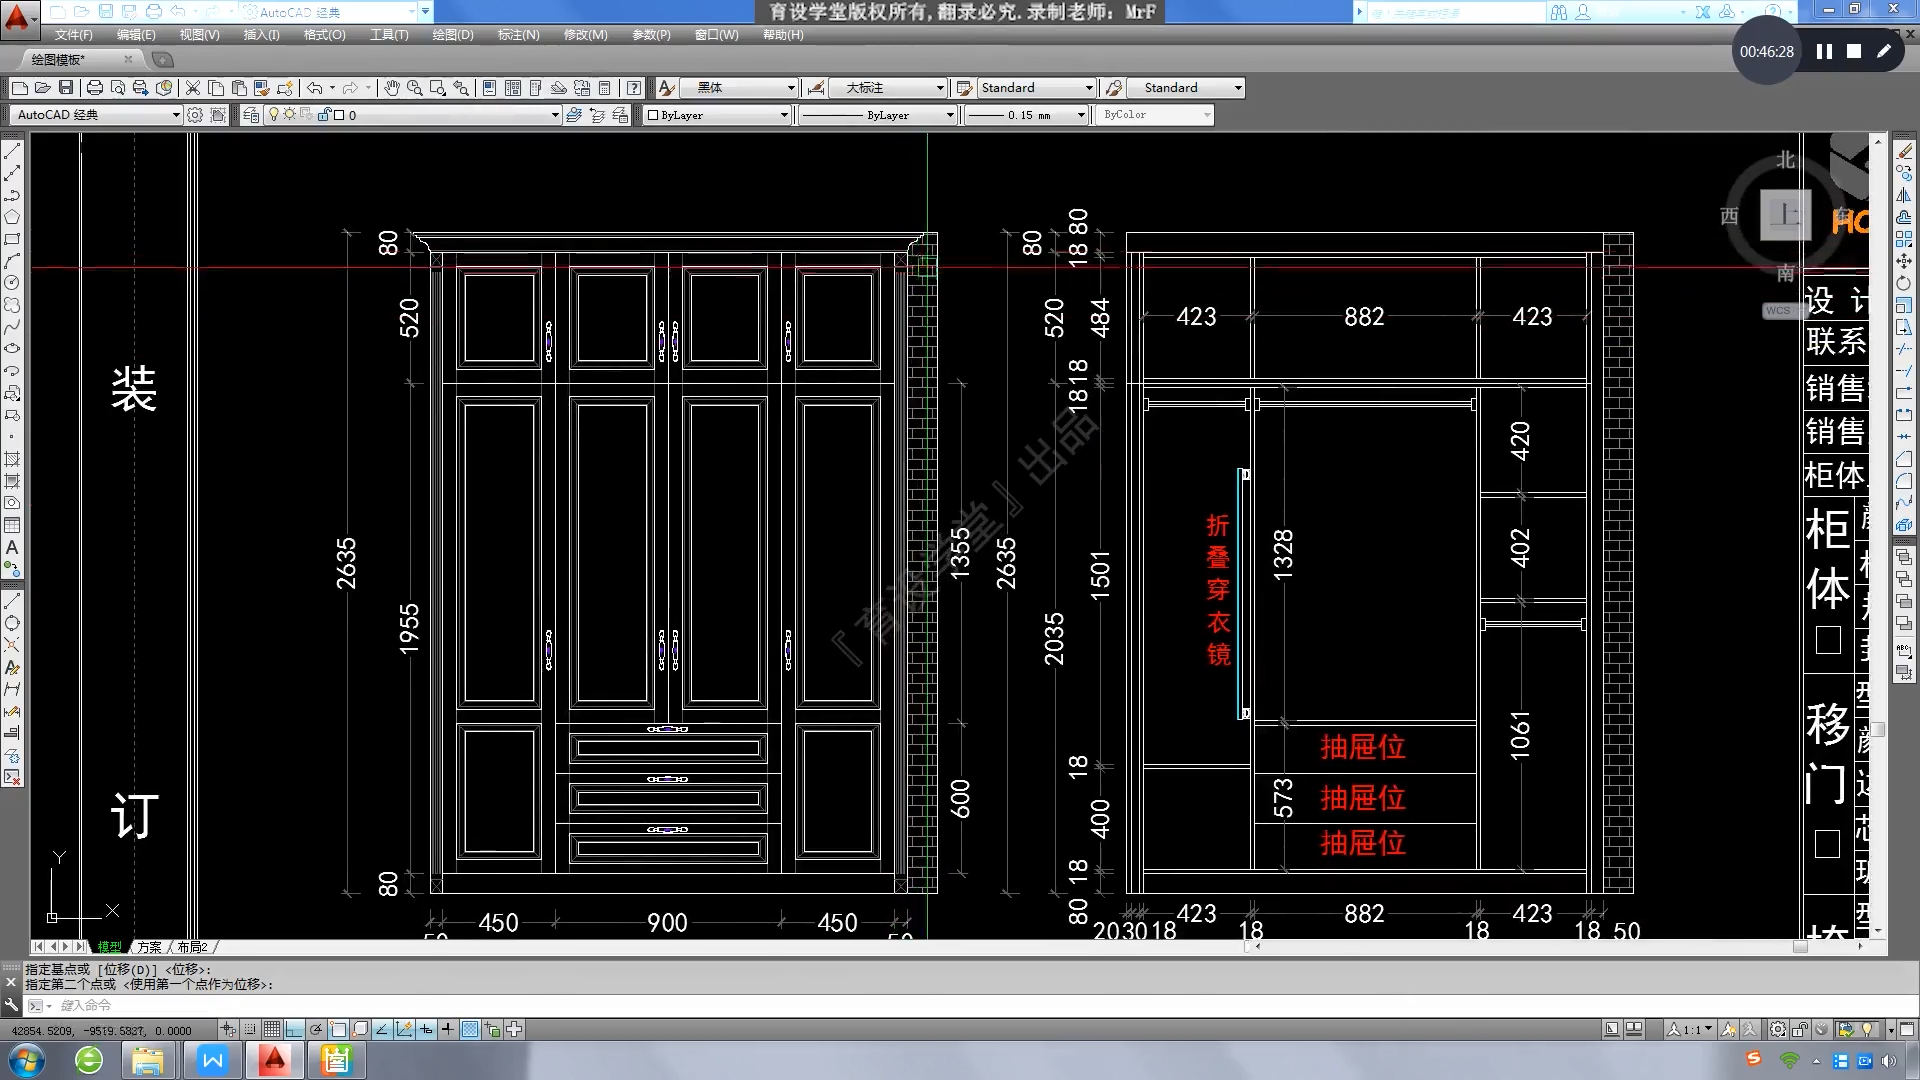Open Windows Explorer from taskbar
The image size is (1920, 1080).
[148, 1060]
